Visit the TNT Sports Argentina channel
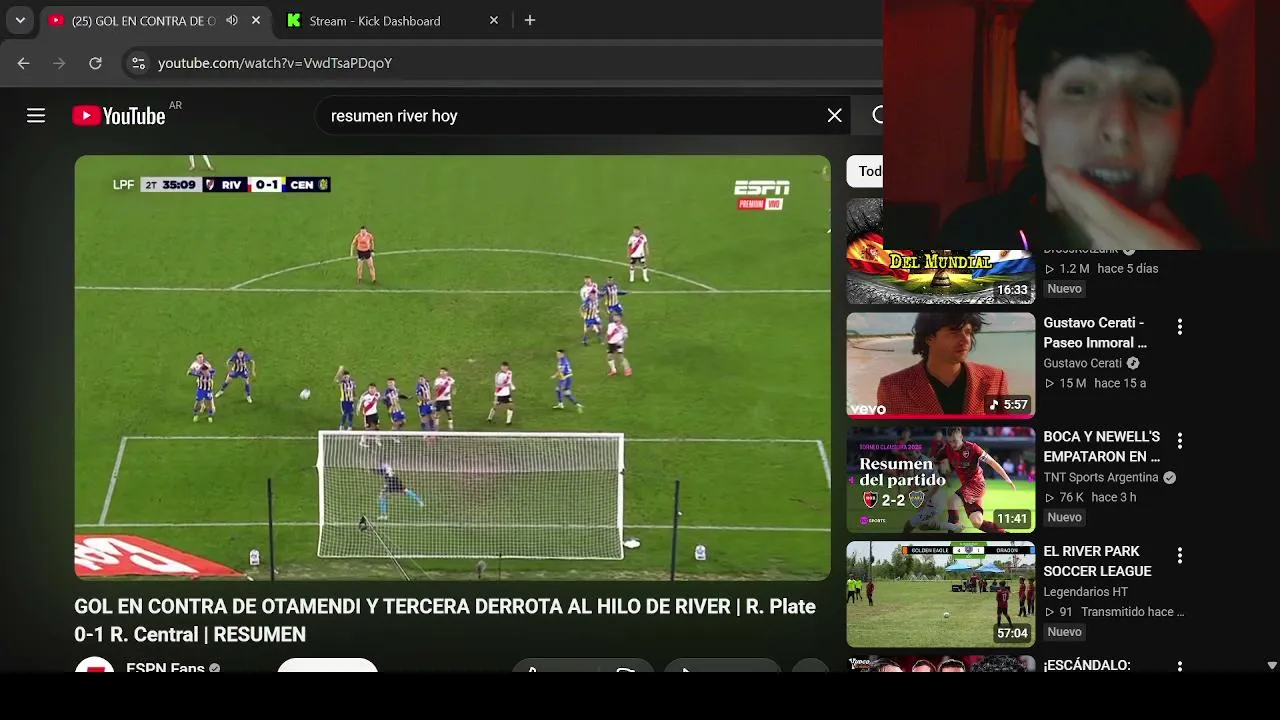 pyautogui.click(x=1101, y=477)
